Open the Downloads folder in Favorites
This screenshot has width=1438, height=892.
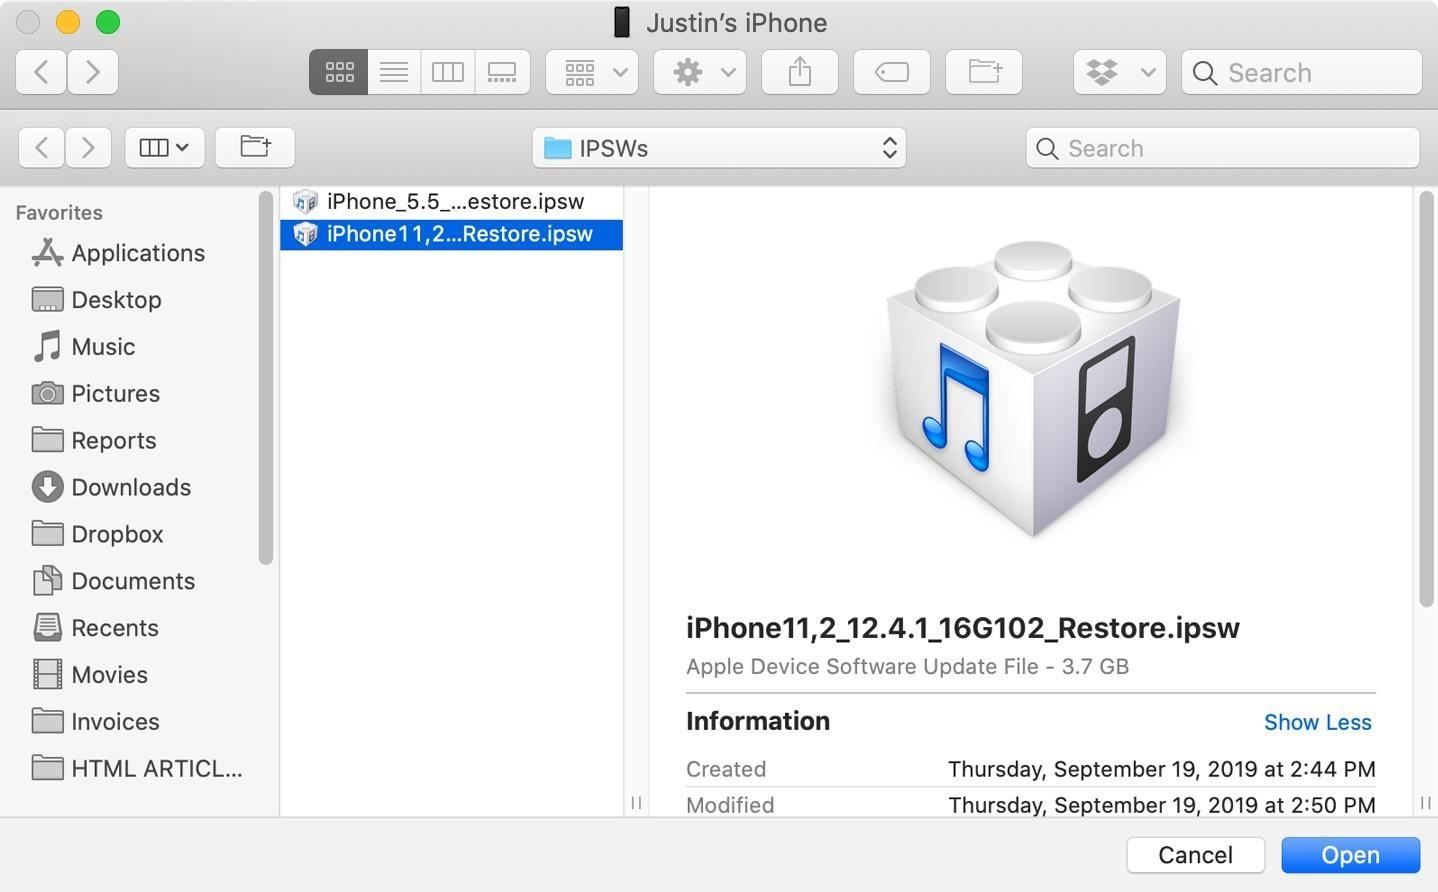click(131, 487)
